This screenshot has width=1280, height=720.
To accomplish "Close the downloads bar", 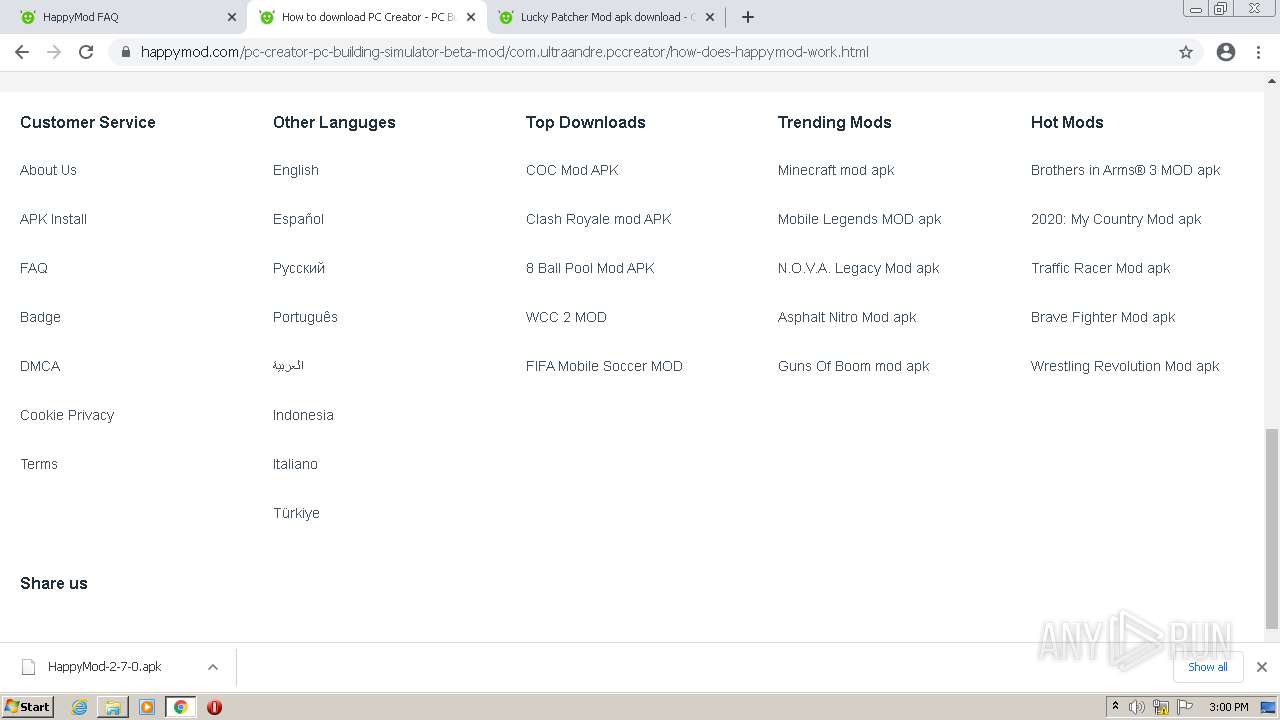I will coord(1262,667).
